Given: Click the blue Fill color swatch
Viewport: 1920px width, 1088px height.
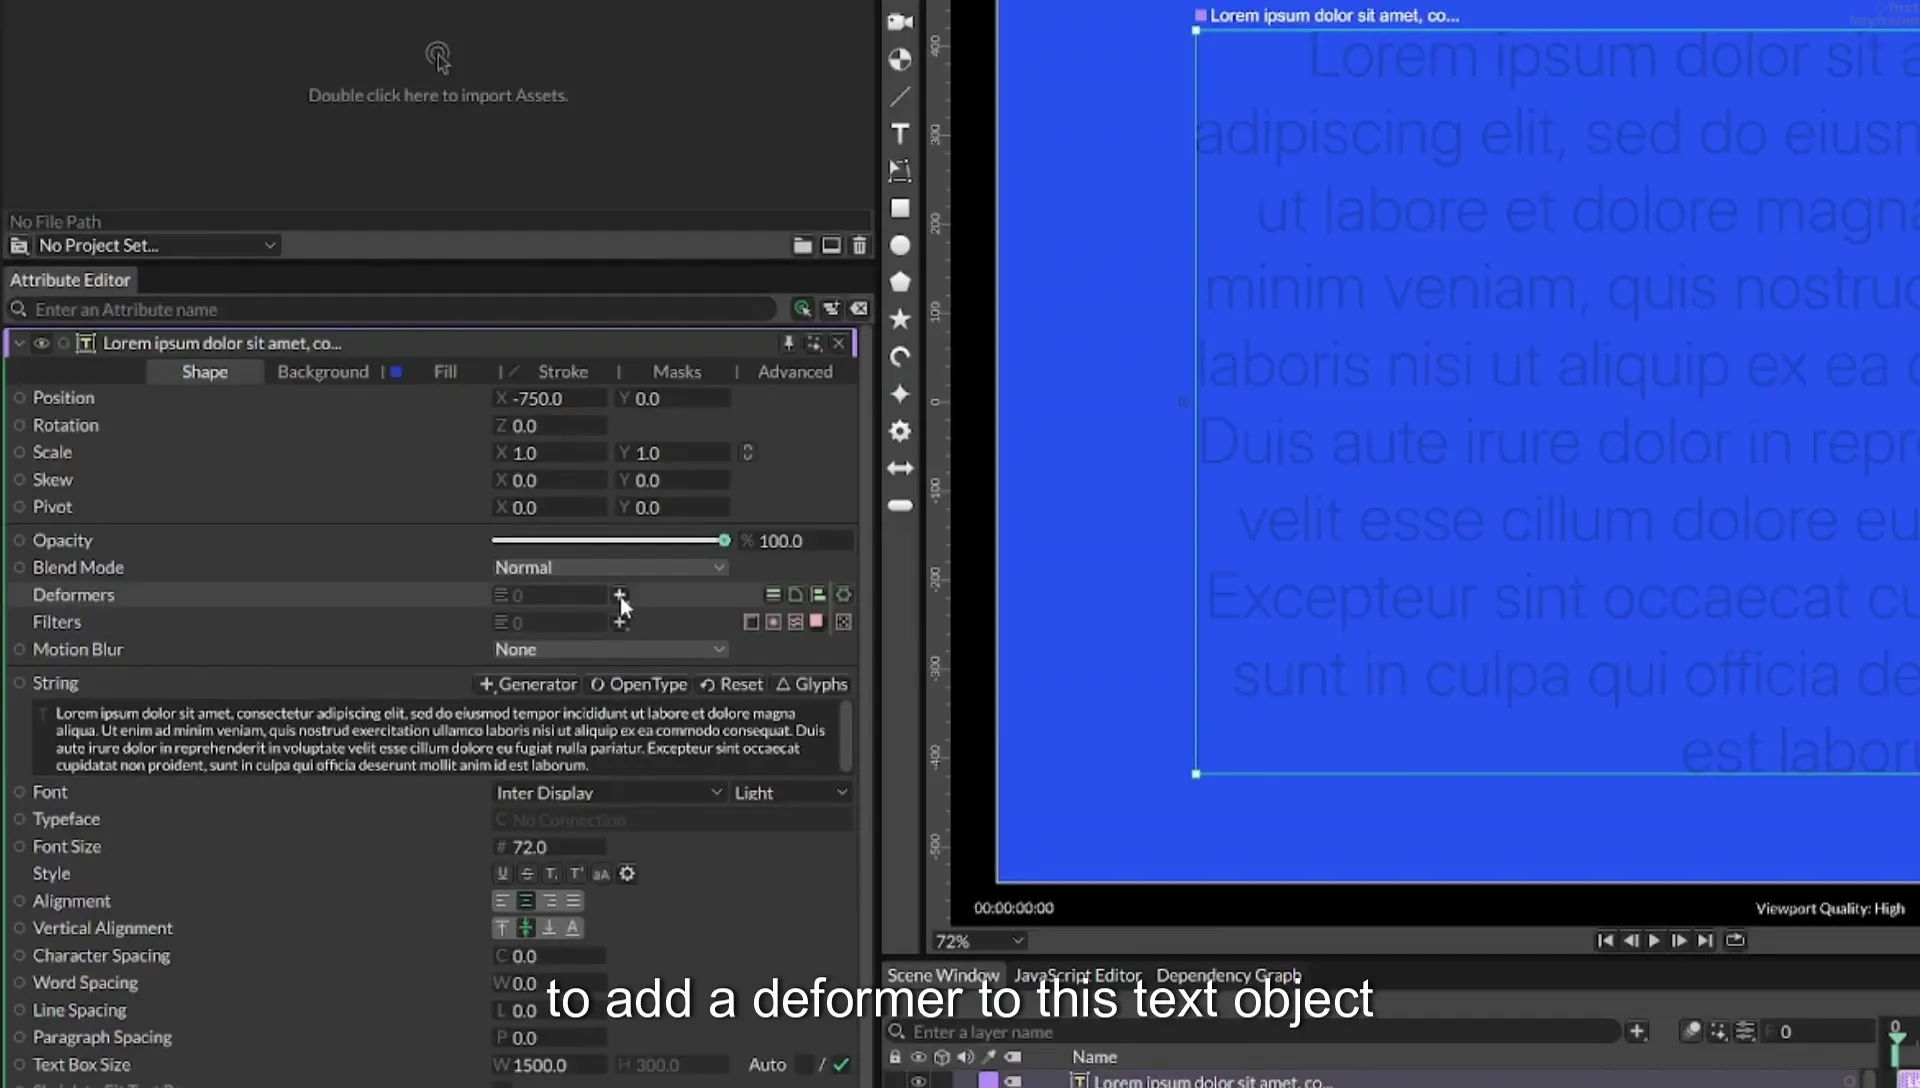Looking at the screenshot, I should tap(397, 372).
